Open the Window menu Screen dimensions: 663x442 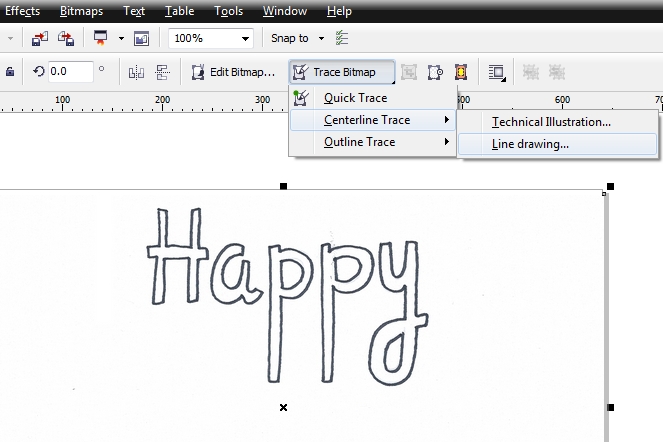285,11
